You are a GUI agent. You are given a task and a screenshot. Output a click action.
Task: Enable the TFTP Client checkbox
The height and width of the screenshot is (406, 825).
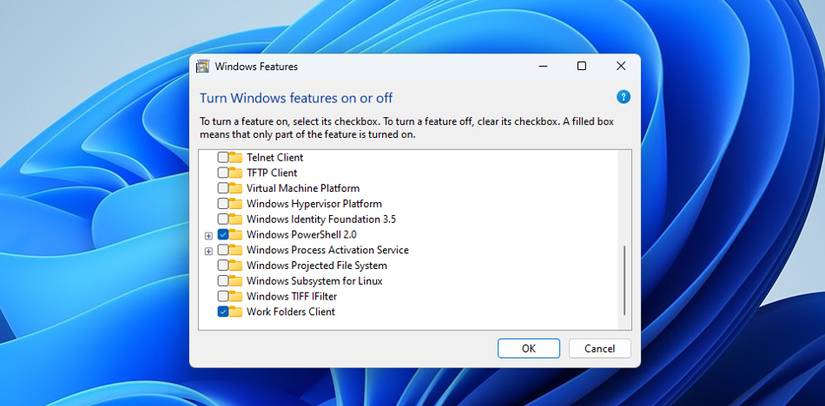223,172
